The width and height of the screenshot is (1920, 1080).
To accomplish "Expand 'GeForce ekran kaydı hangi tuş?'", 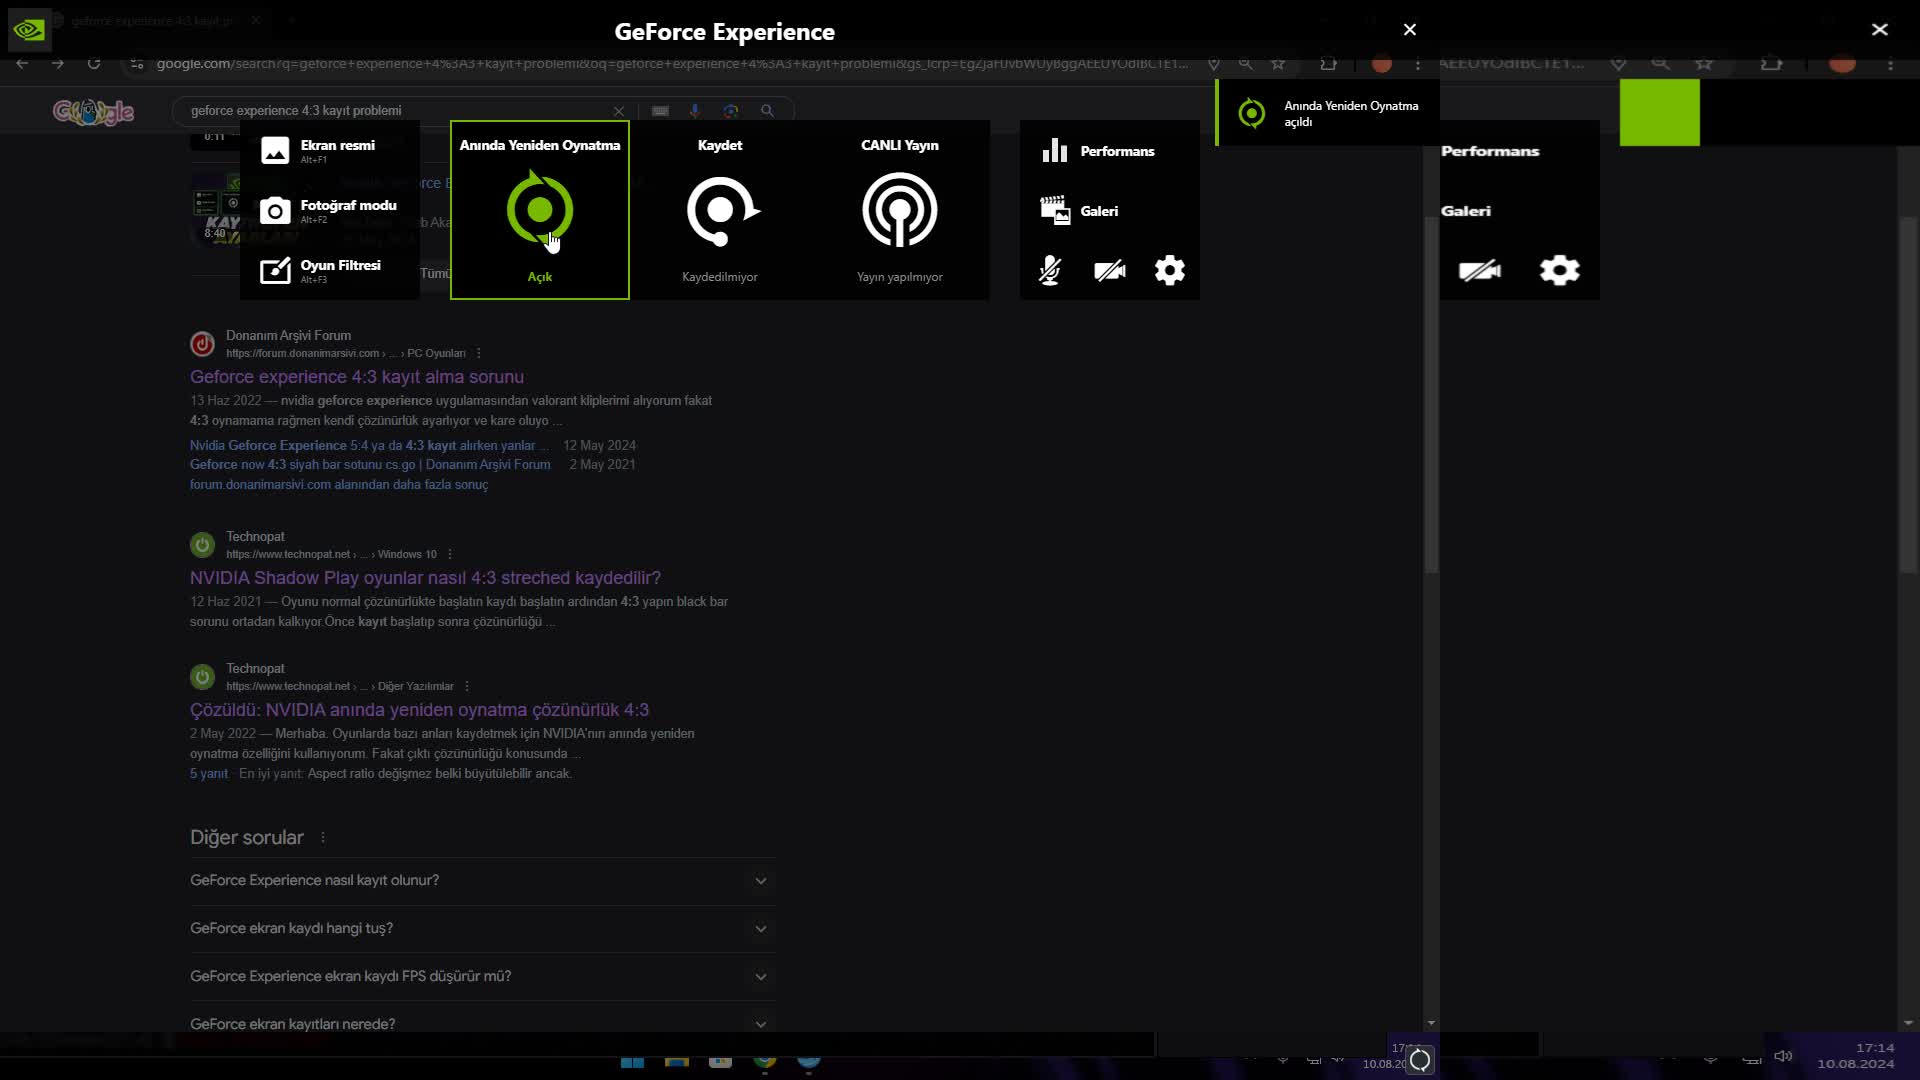I will point(482,929).
